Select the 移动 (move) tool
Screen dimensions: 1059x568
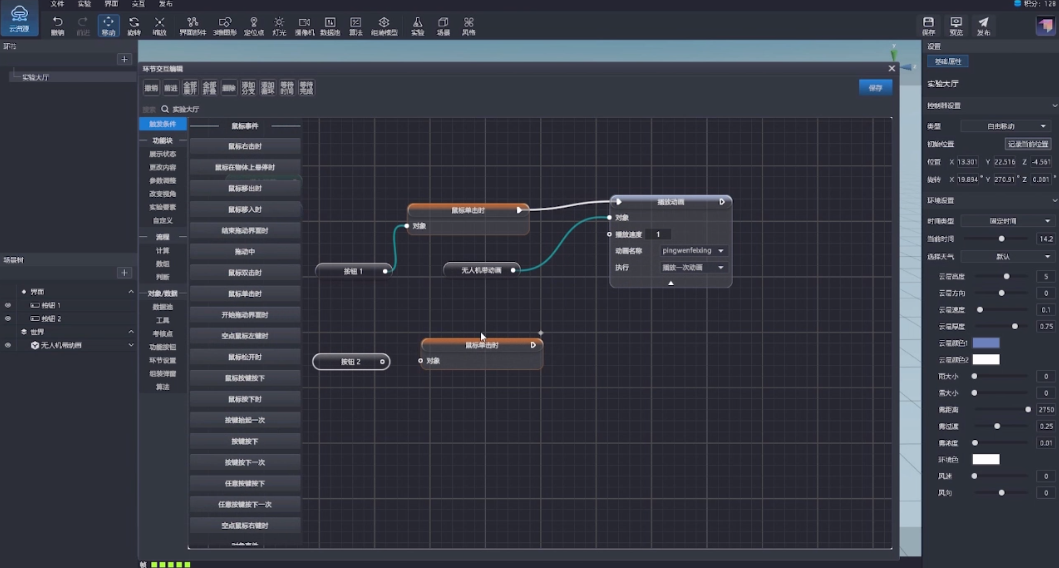[108, 25]
